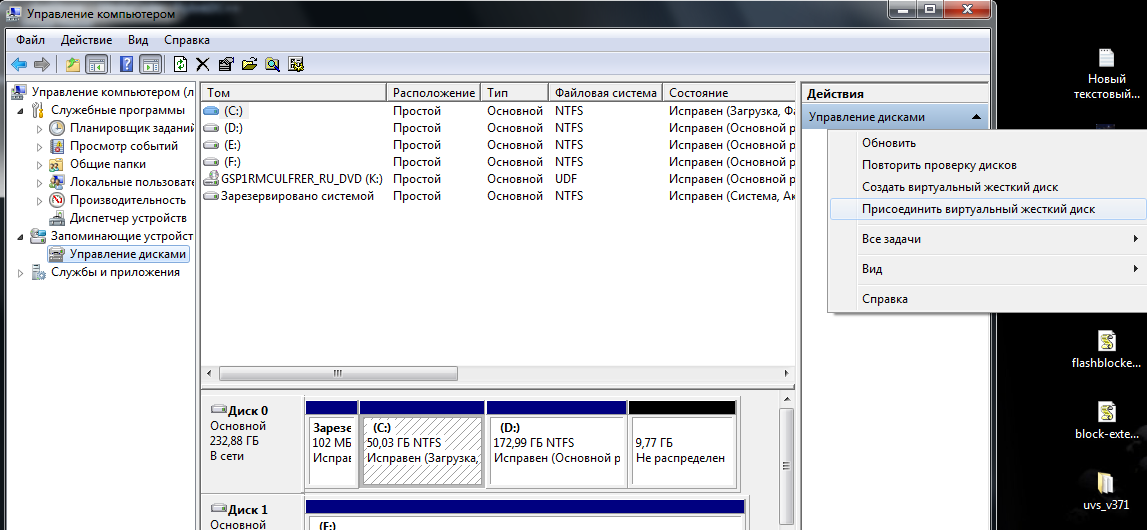The height and width of the screenshot is (530, 1147).
Task: Click the Планировщик заданий clock icon
Action: (x=57, y=128)
